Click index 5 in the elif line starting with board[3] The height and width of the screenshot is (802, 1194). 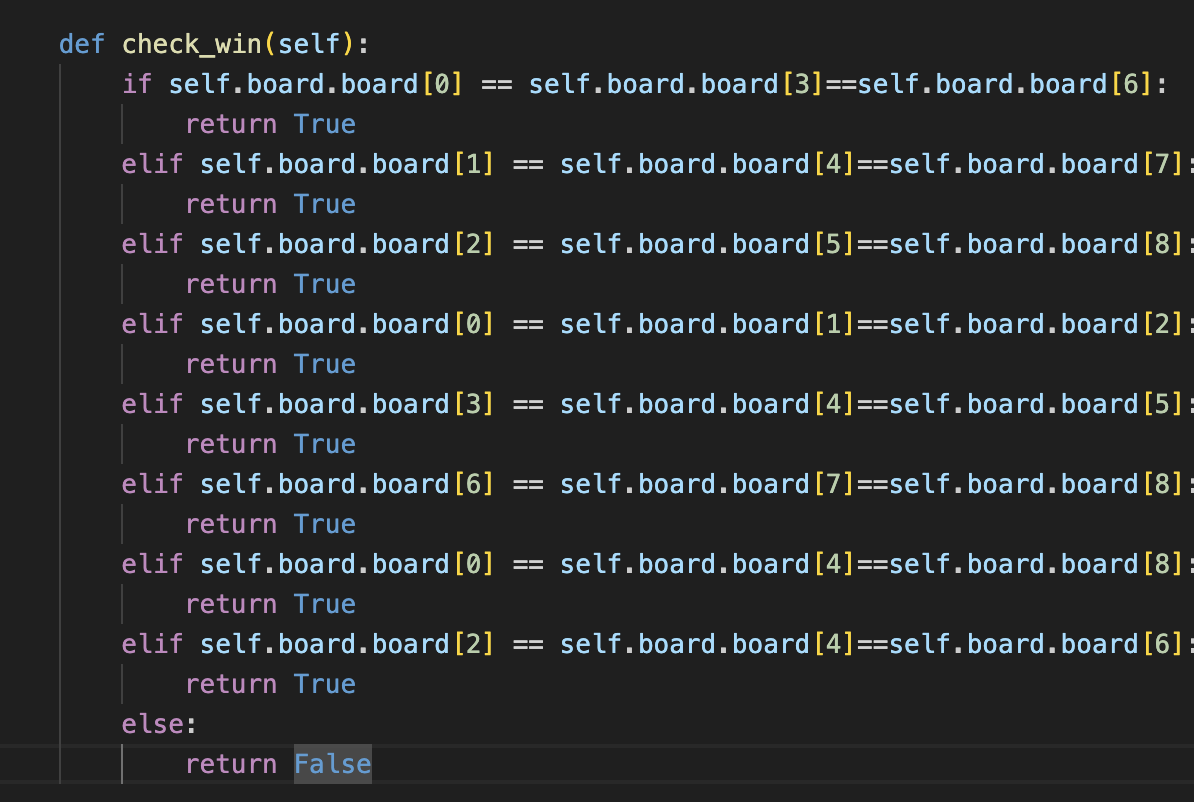tap(1162, 404)
